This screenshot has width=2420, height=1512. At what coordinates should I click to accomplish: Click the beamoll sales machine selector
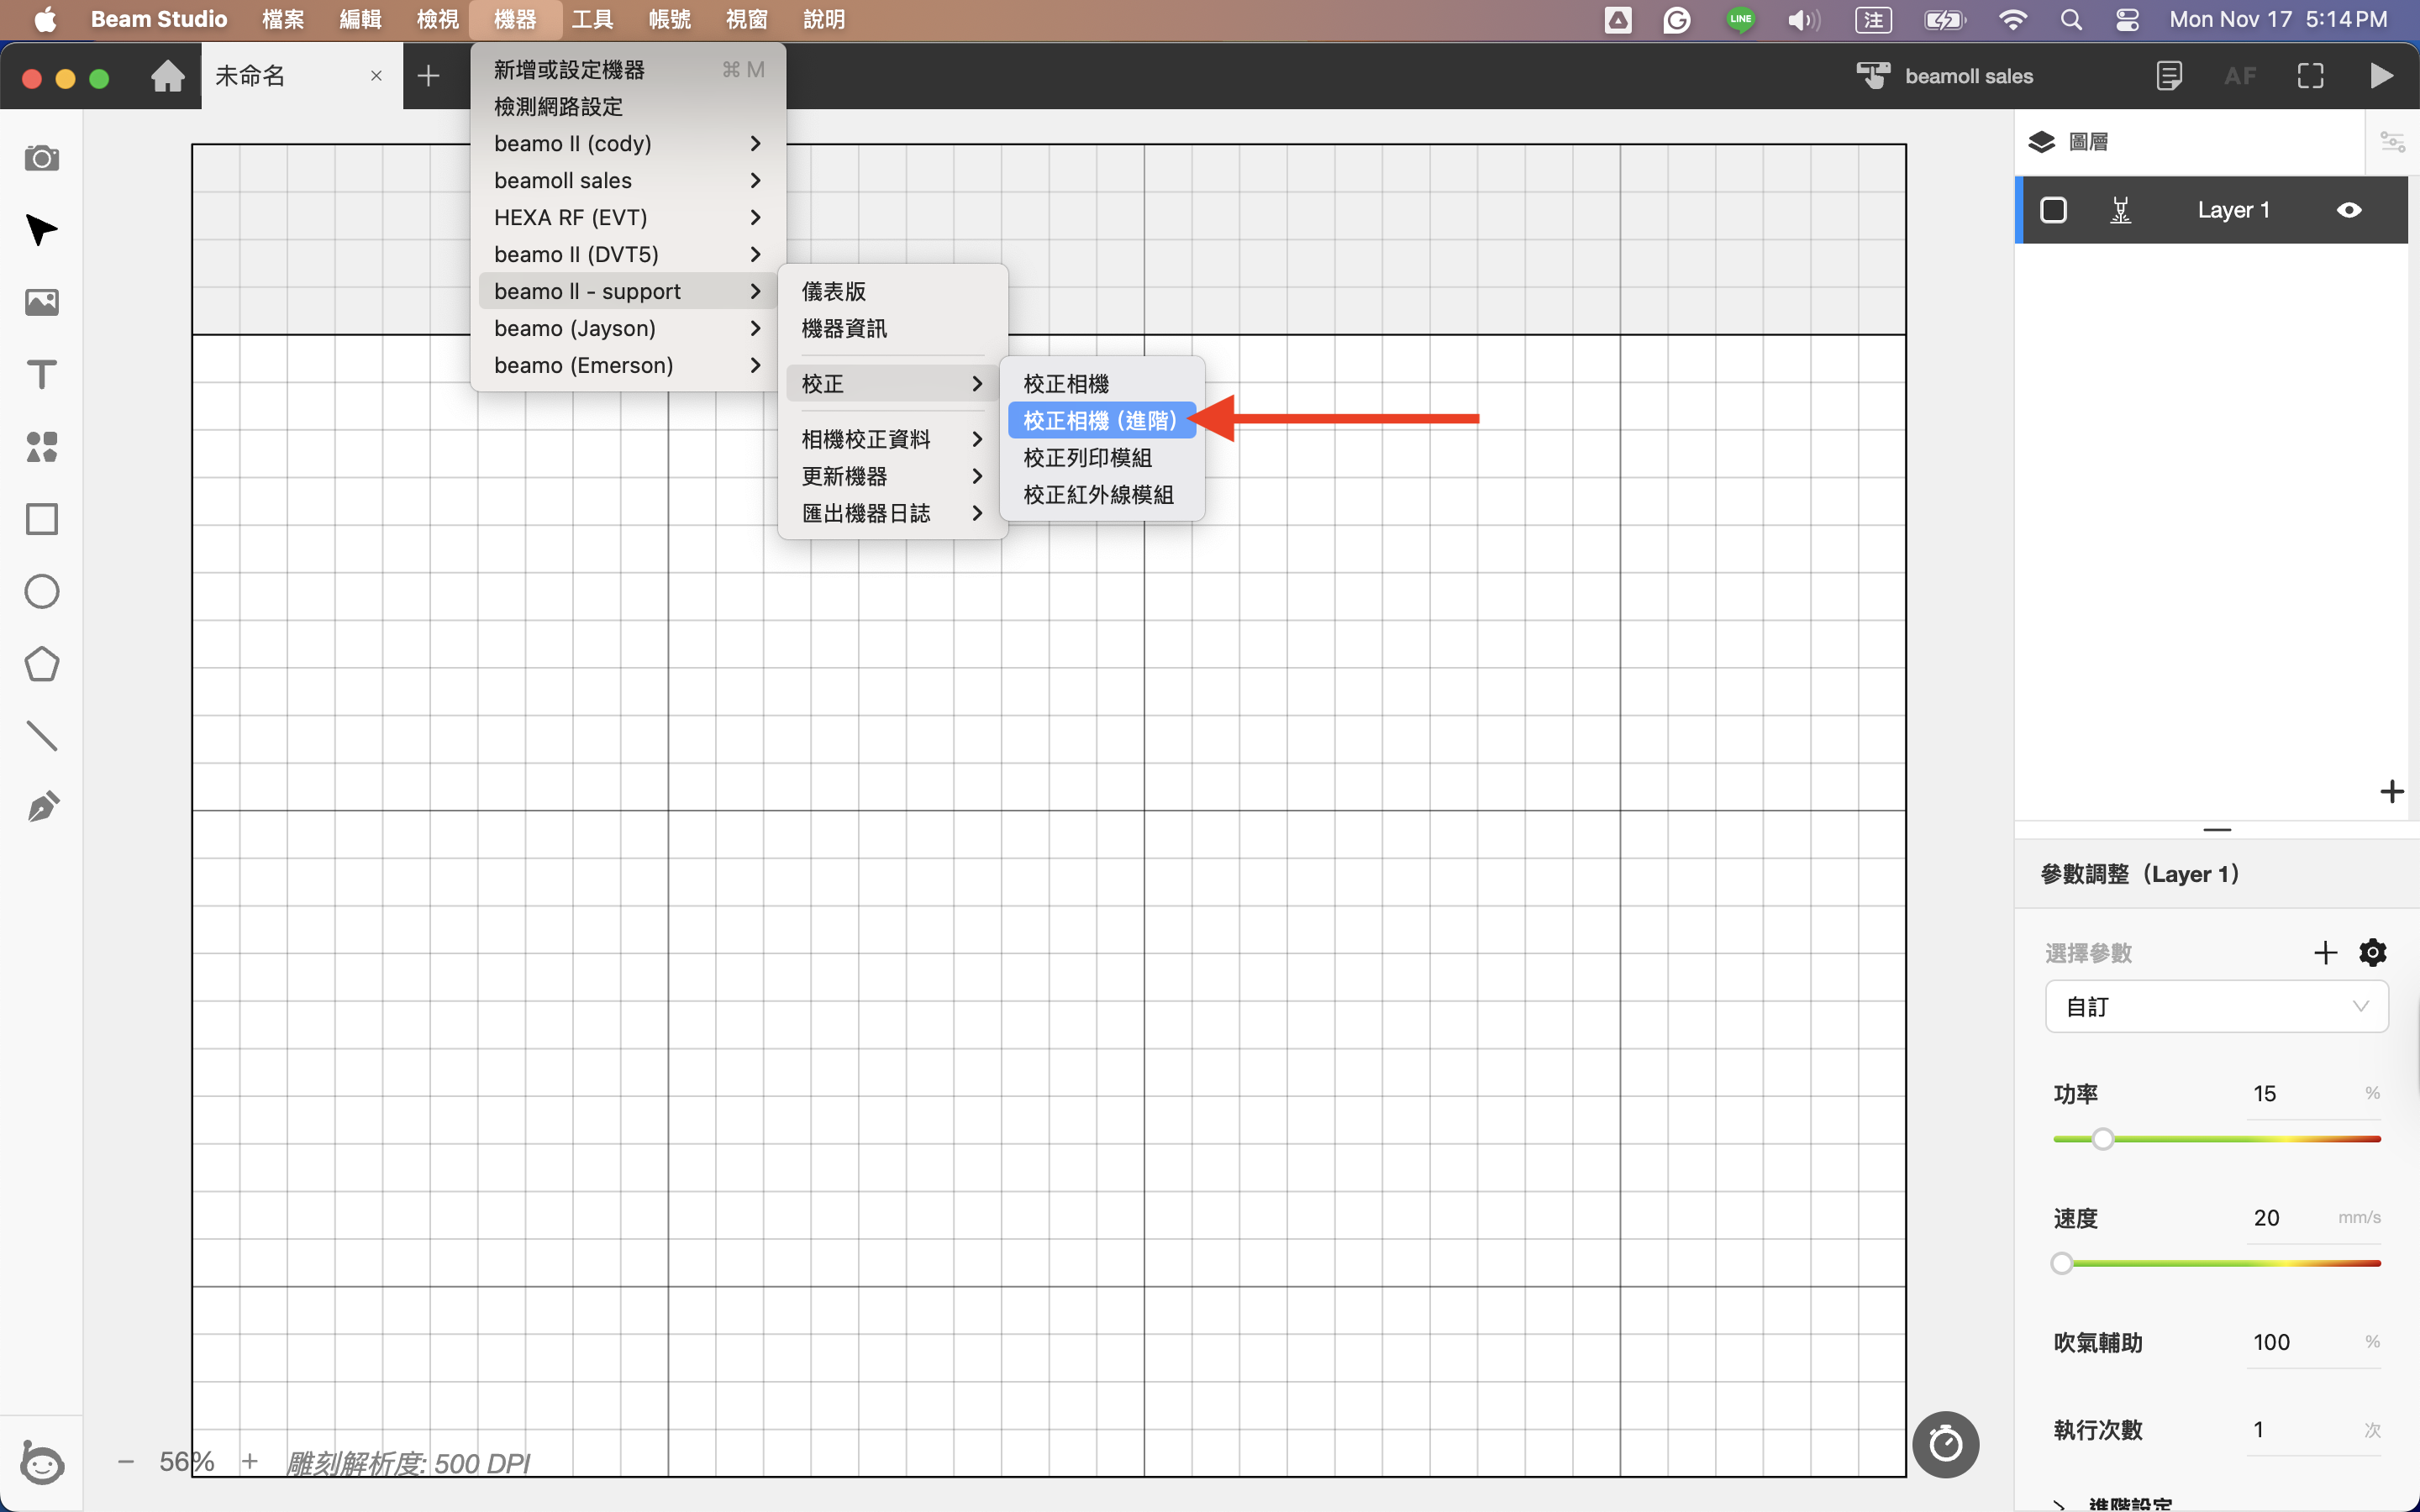click(1945, 76)
